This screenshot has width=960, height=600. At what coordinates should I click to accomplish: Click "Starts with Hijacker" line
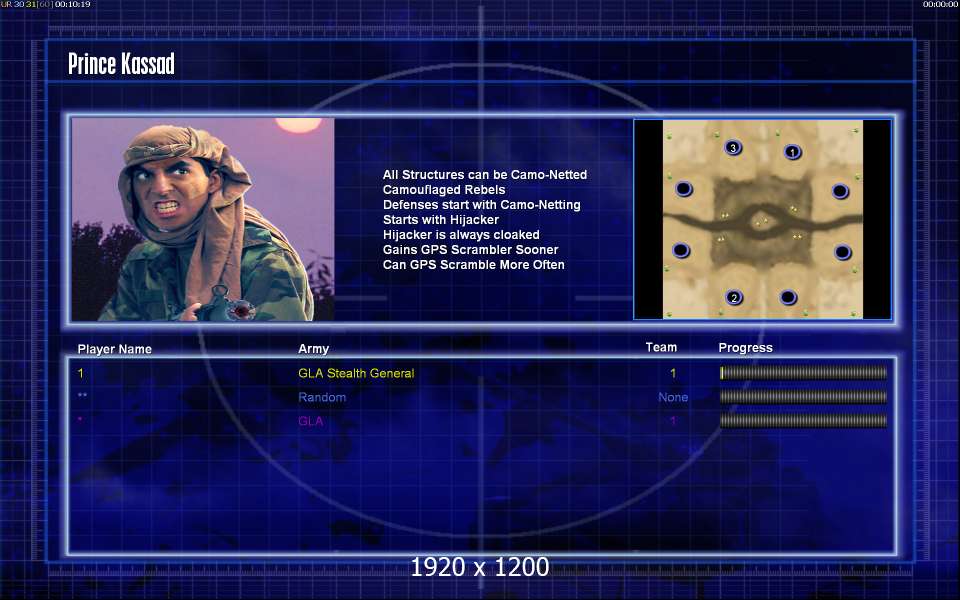click(x=441, y=219)
